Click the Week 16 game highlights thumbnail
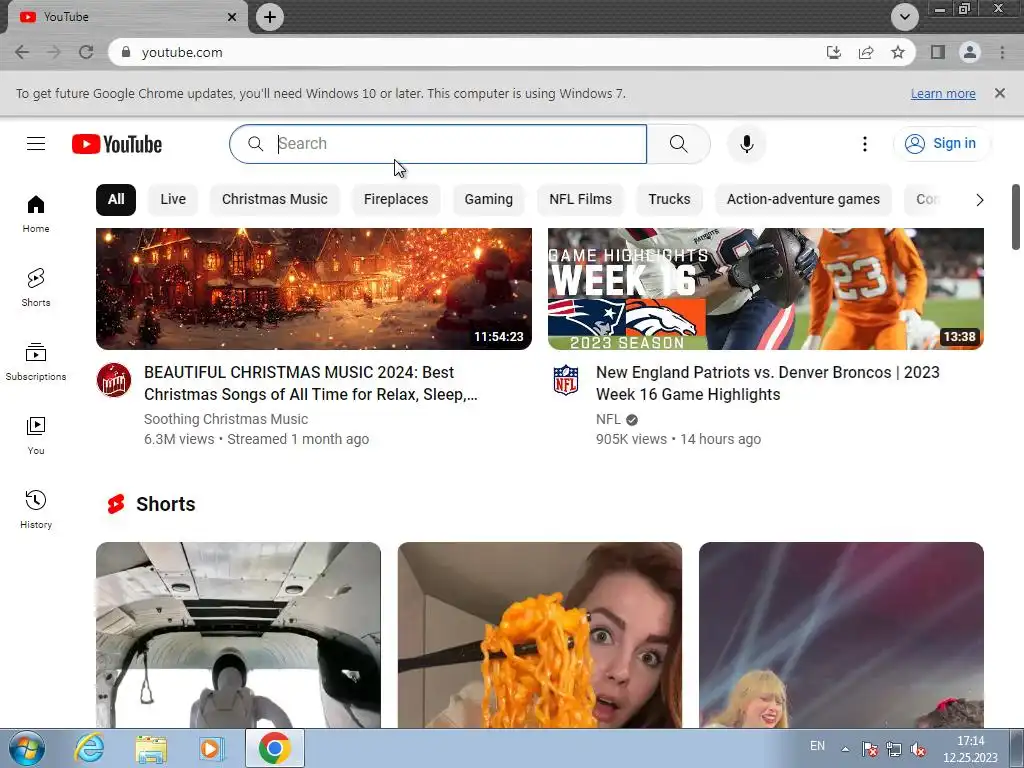Viewport: 1024px width, 768px height. click(765, 289)
